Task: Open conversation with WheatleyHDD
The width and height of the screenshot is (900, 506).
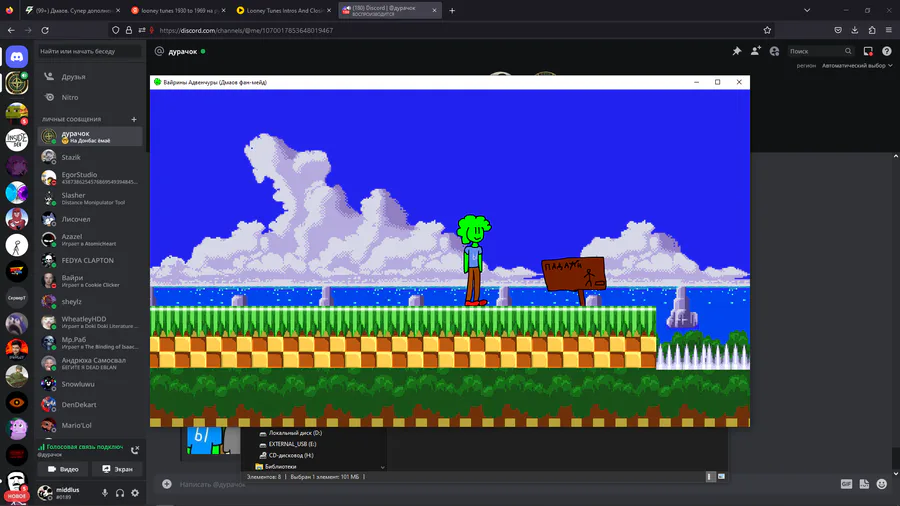Action: click(x=90, y=322)
